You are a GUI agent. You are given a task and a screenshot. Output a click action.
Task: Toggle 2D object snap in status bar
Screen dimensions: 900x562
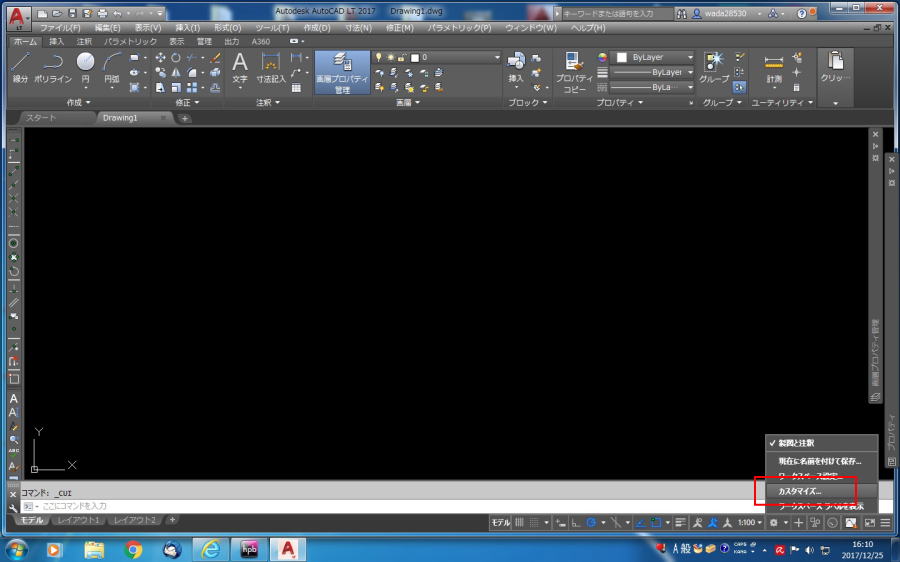[655, 522]
